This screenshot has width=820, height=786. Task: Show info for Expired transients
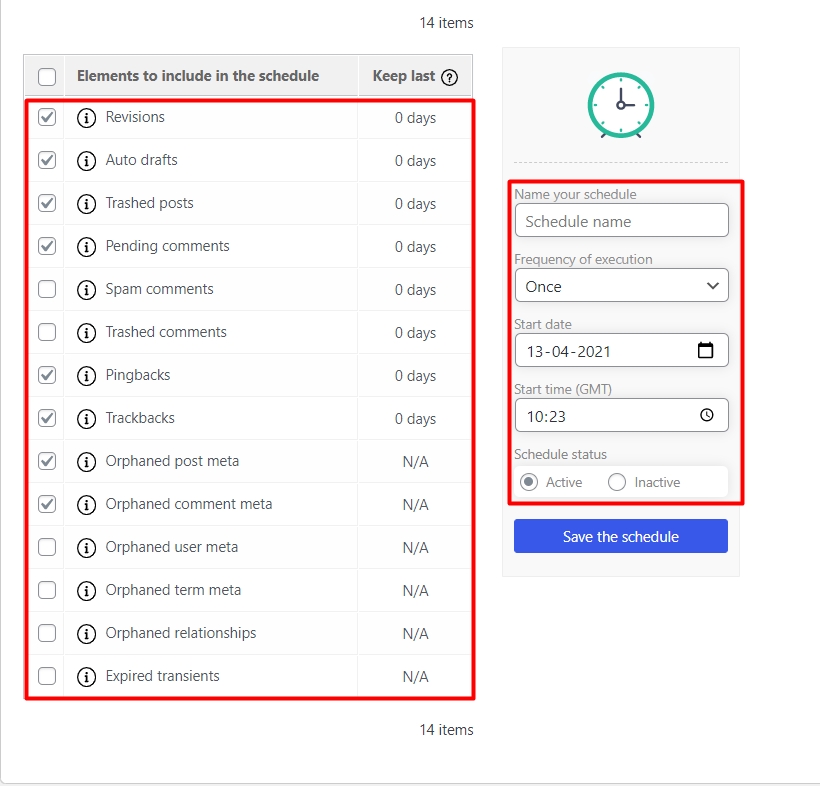(x=86, y=677)
